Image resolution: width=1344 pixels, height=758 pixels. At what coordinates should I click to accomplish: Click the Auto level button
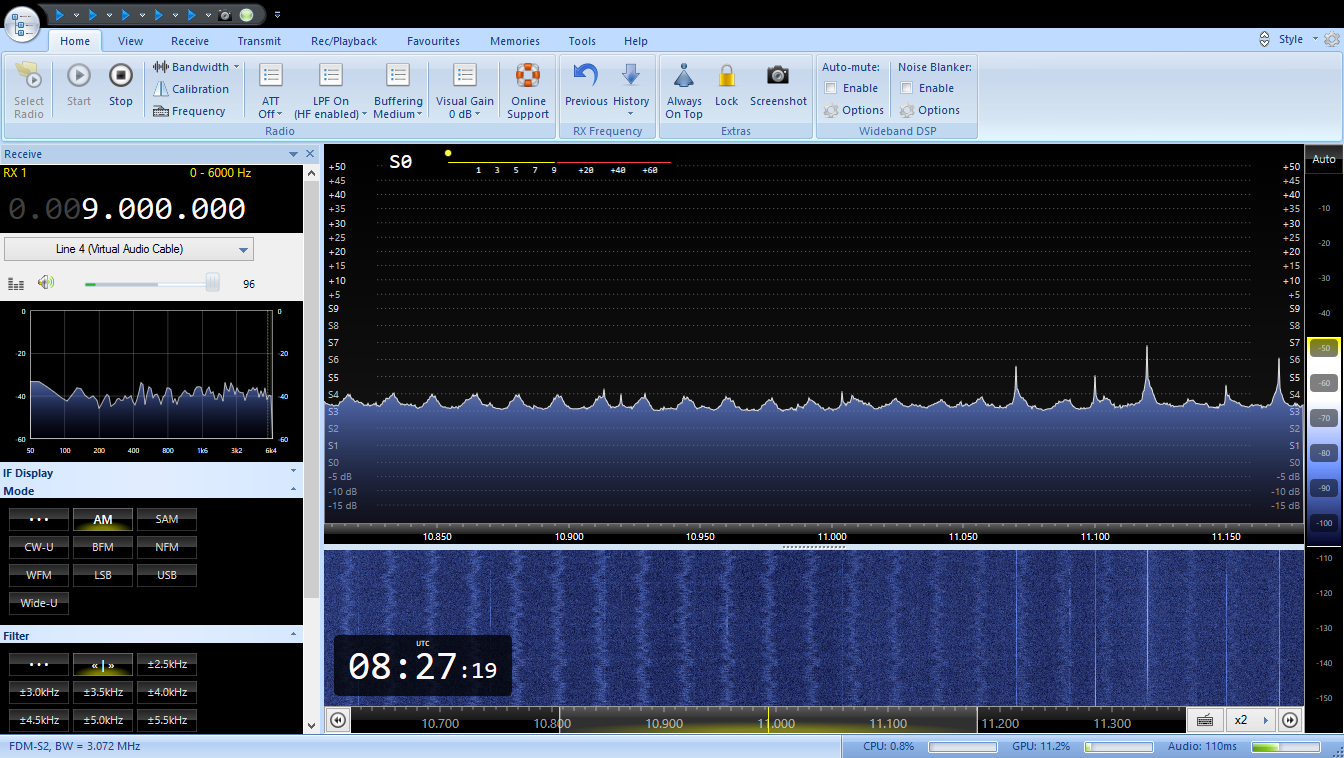click(1323, 159)
